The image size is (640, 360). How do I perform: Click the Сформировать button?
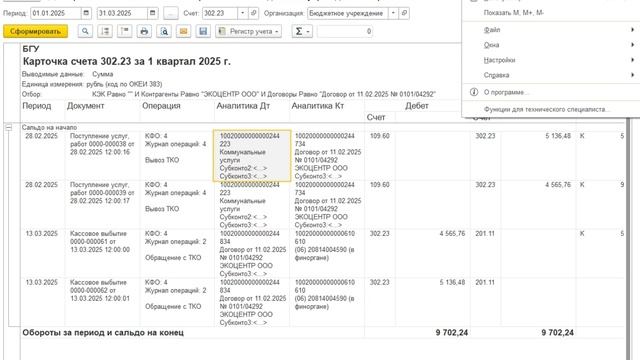pyautogui.click(x=36, y=31)
